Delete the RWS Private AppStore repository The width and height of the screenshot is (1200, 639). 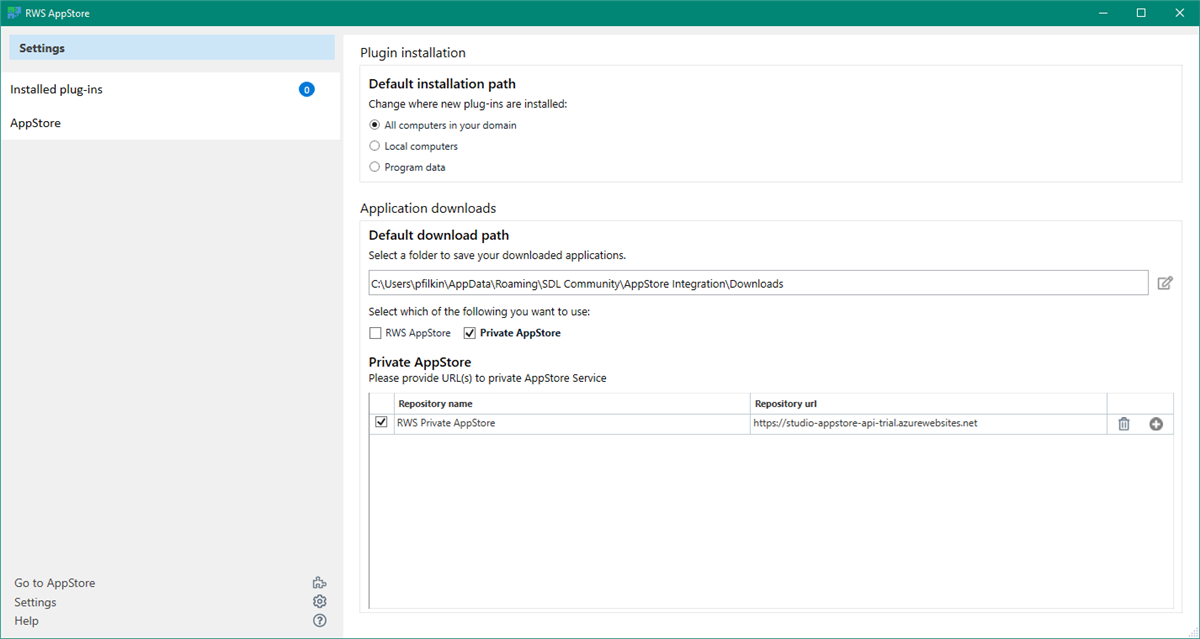[1124, 424]
